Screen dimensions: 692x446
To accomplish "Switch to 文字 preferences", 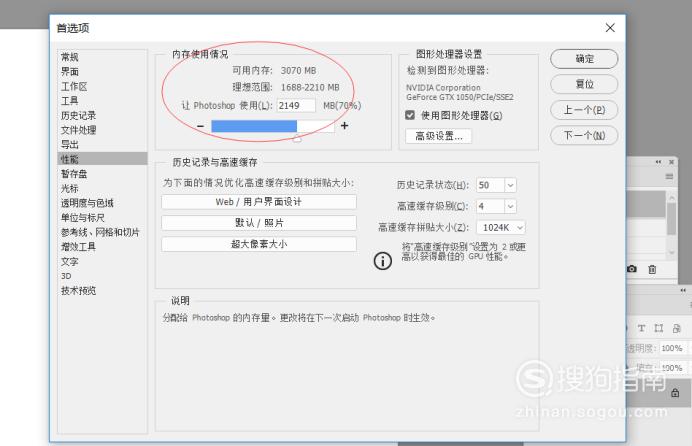I will click(x=70, y=261).
